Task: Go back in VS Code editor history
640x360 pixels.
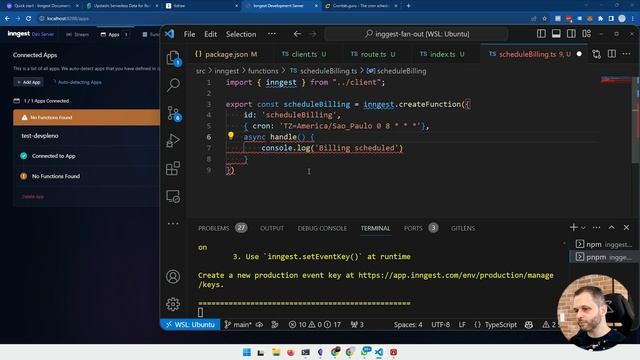Action: coord(297,34)
